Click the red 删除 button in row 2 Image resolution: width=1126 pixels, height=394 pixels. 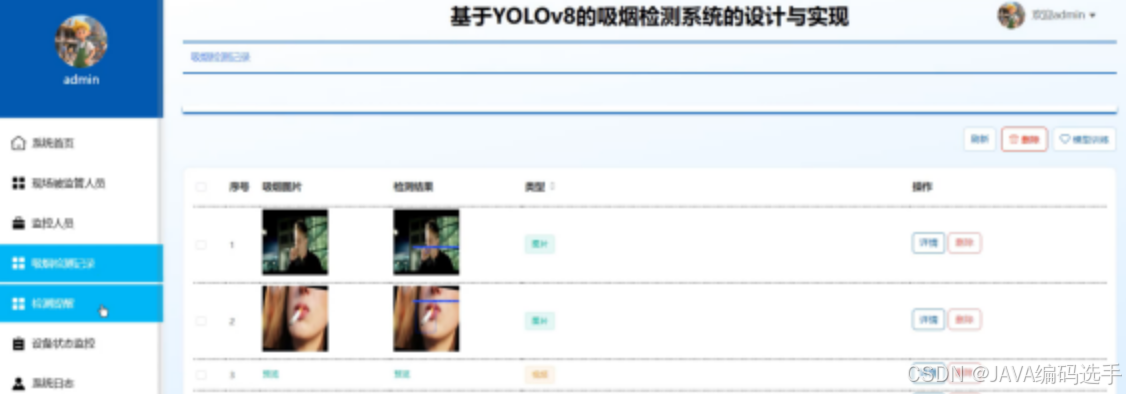tap(964, 319)
